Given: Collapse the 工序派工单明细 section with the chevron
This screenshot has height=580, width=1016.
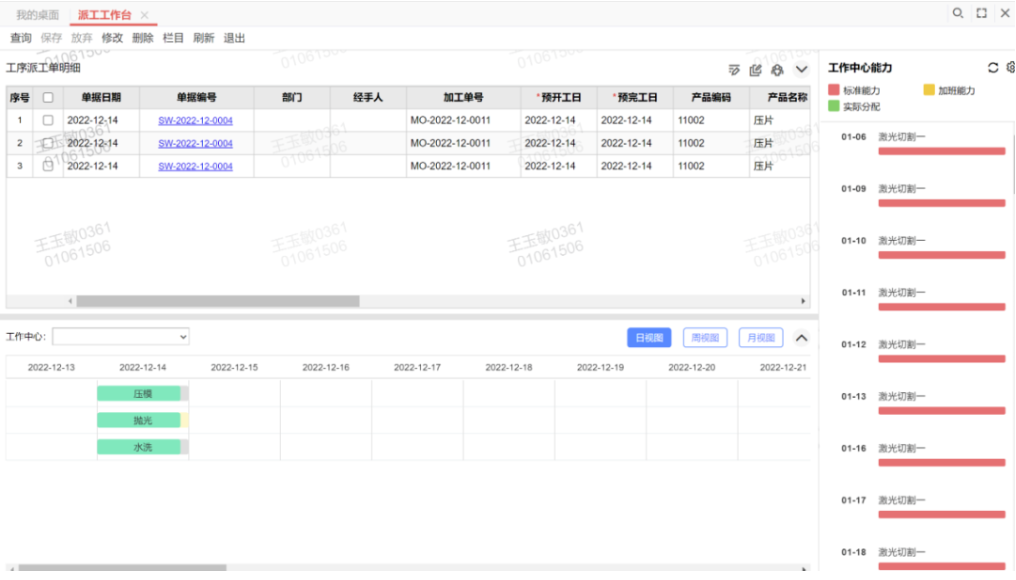Looking at the screenshot, I should tap(801, 70).
